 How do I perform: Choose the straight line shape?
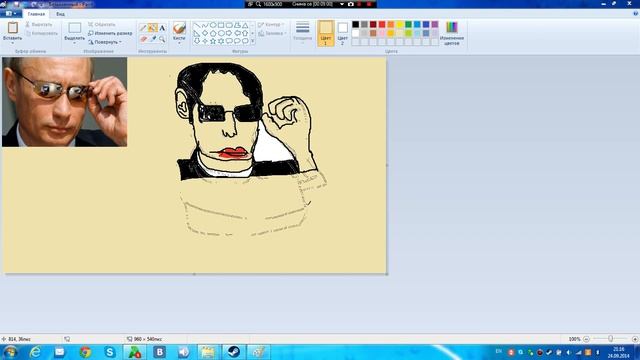point(197,25)
